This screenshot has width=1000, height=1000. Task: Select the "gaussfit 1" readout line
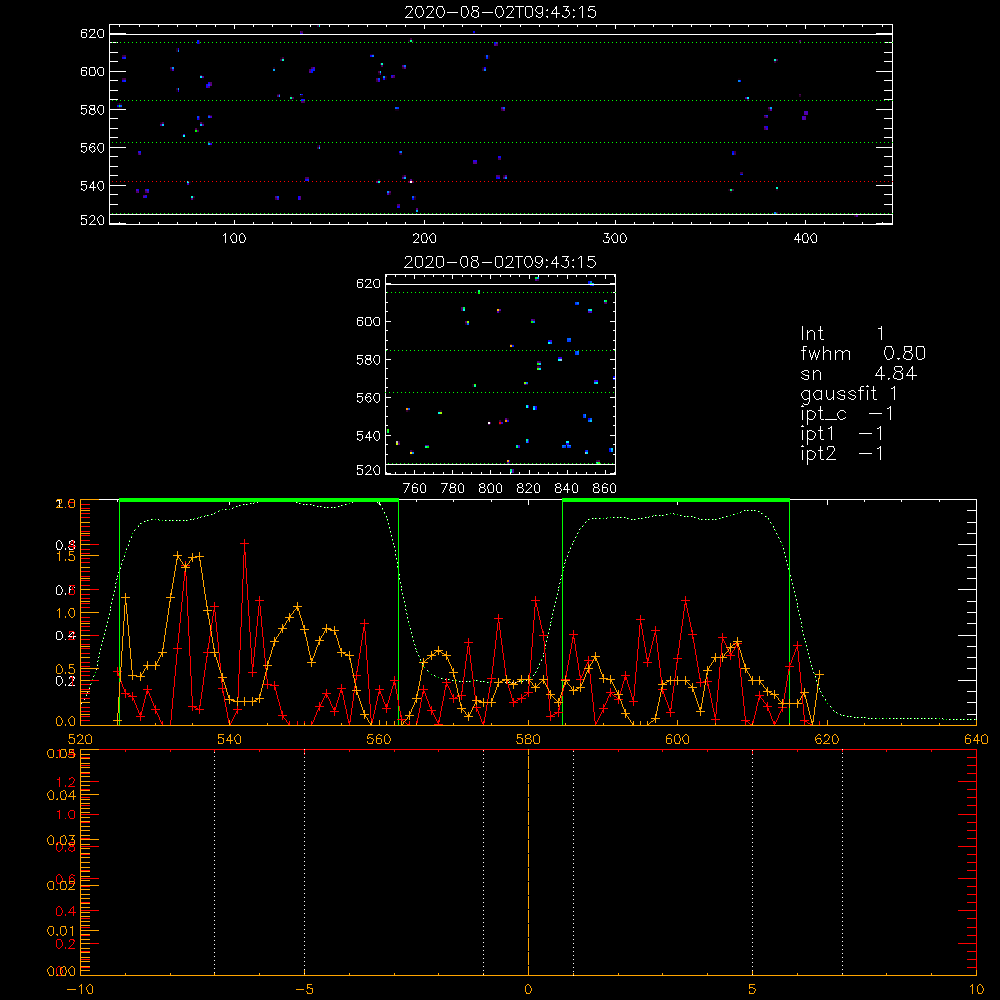[849, 394]
